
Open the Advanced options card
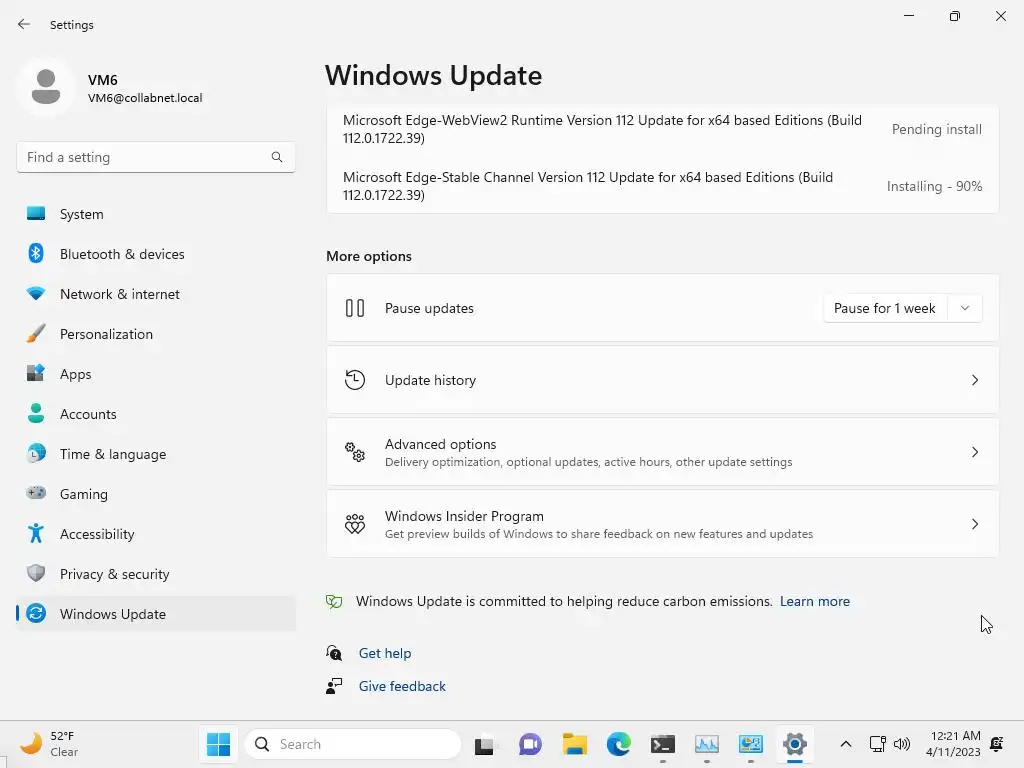click(x=662, y=451)
